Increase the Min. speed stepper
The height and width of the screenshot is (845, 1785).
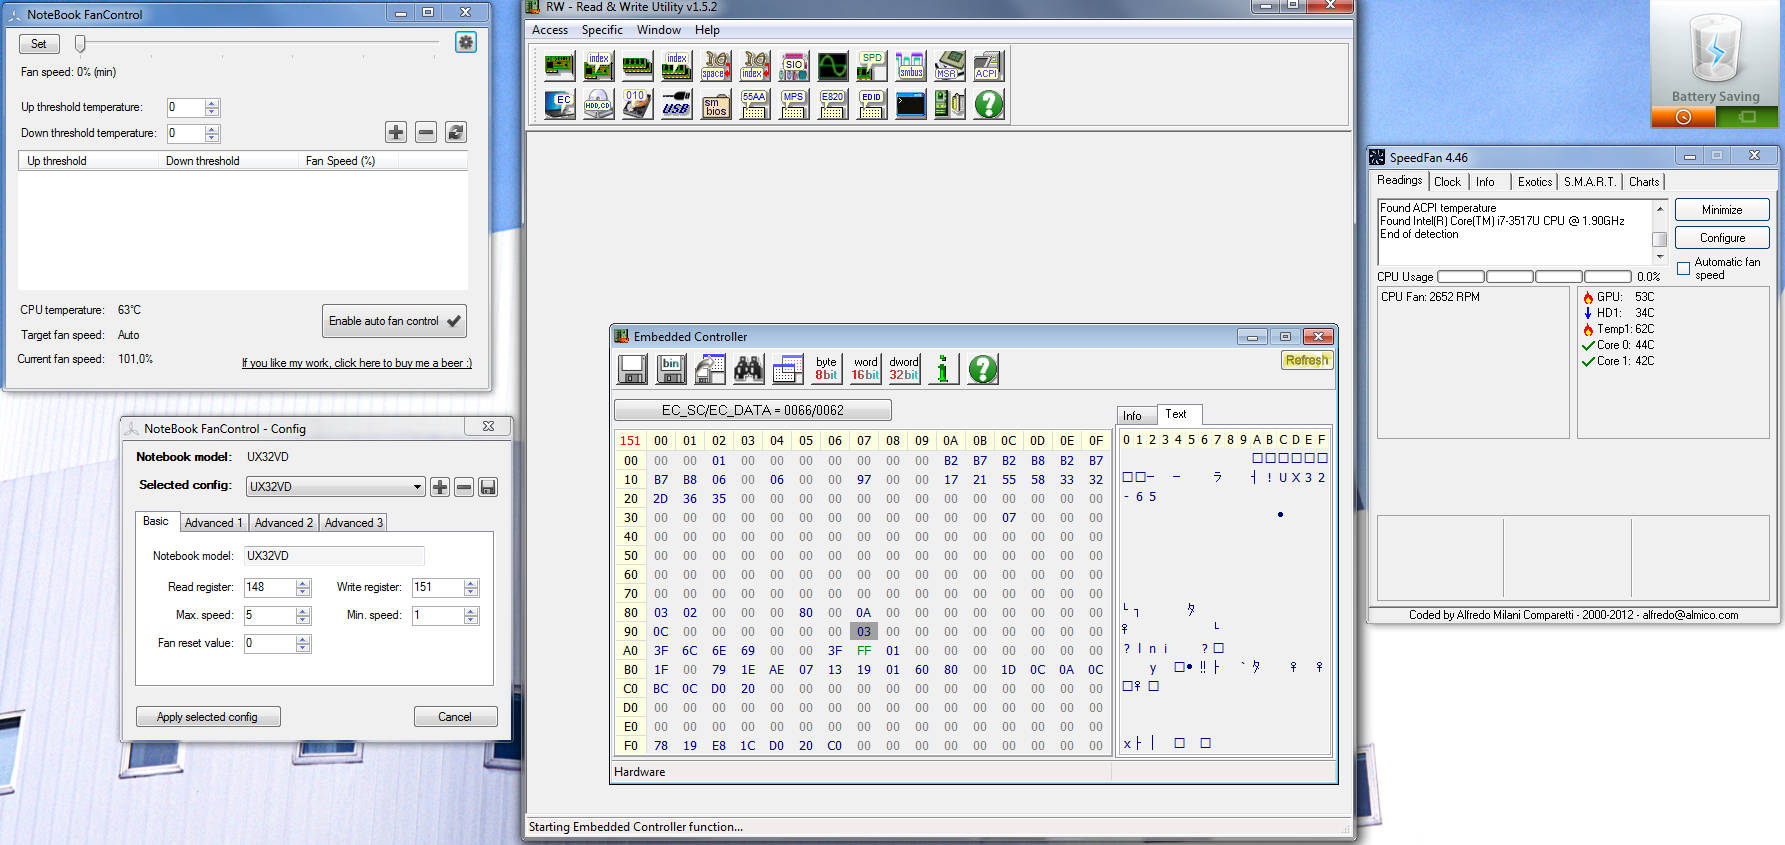click(x=472, y=611)
